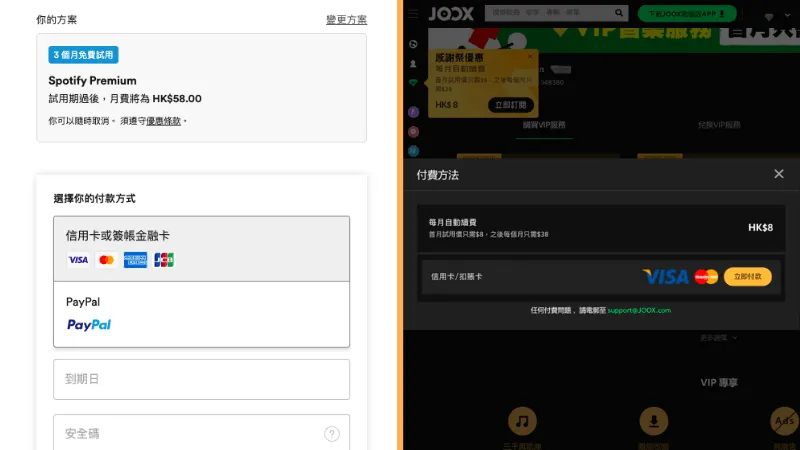Focus the 安全碼 security code field
This screenshot has height=450, width=800.
pos(202,433)
